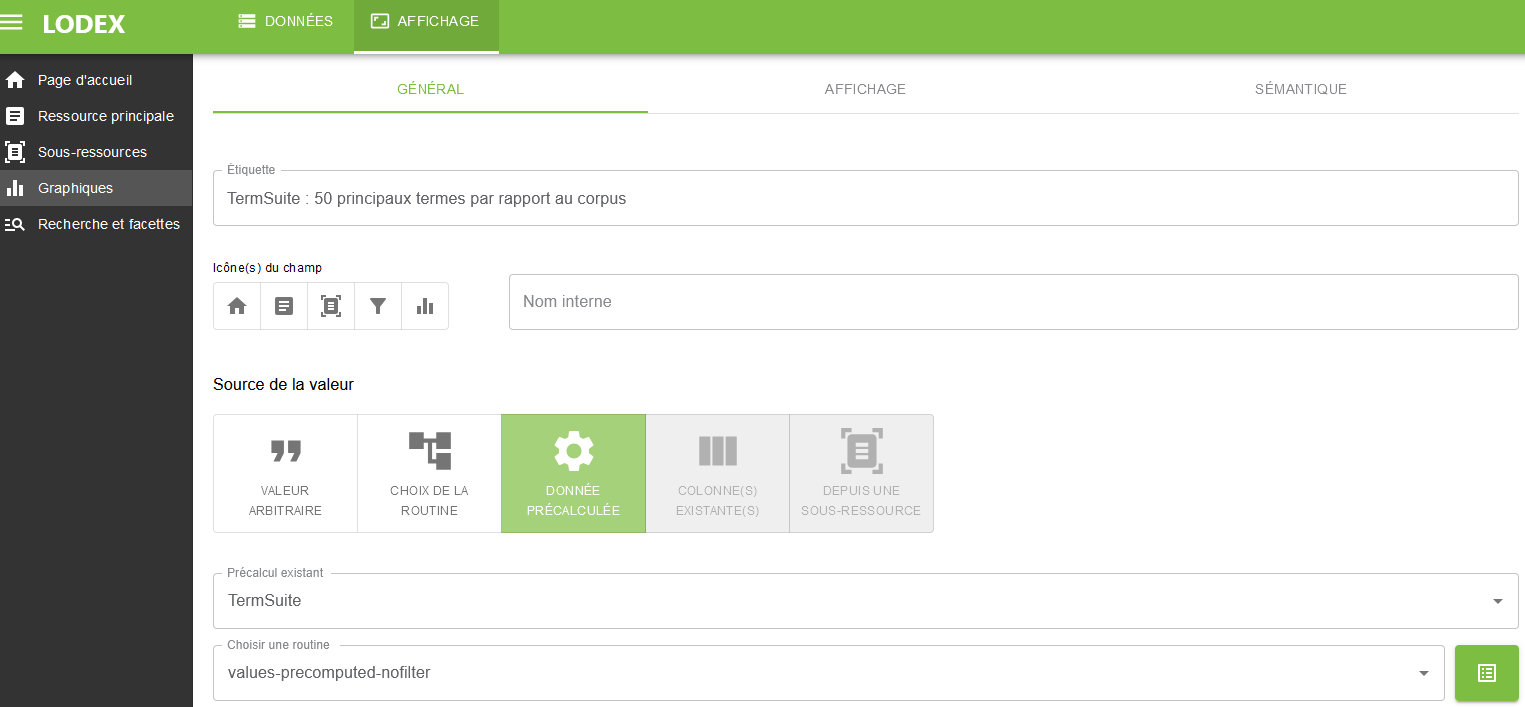Select Choix de la routine source
Image resolution: width=1525 pixels, height=707 pixels.
429,473
